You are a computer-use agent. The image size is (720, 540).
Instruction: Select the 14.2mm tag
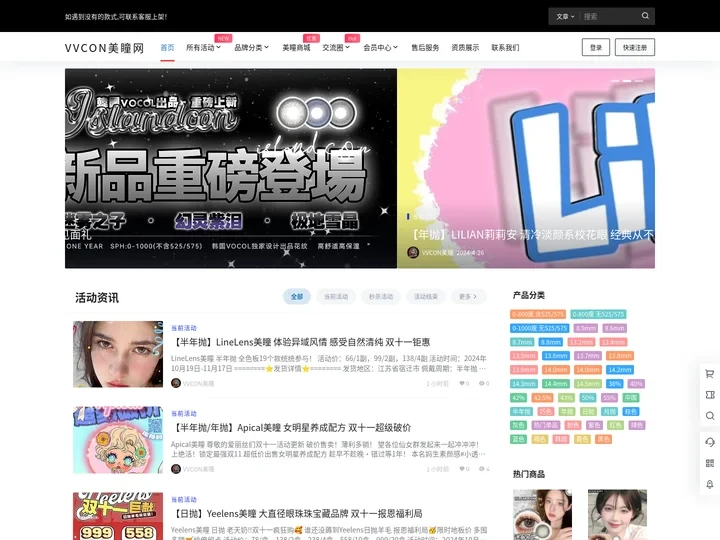[x=619, y=370]
